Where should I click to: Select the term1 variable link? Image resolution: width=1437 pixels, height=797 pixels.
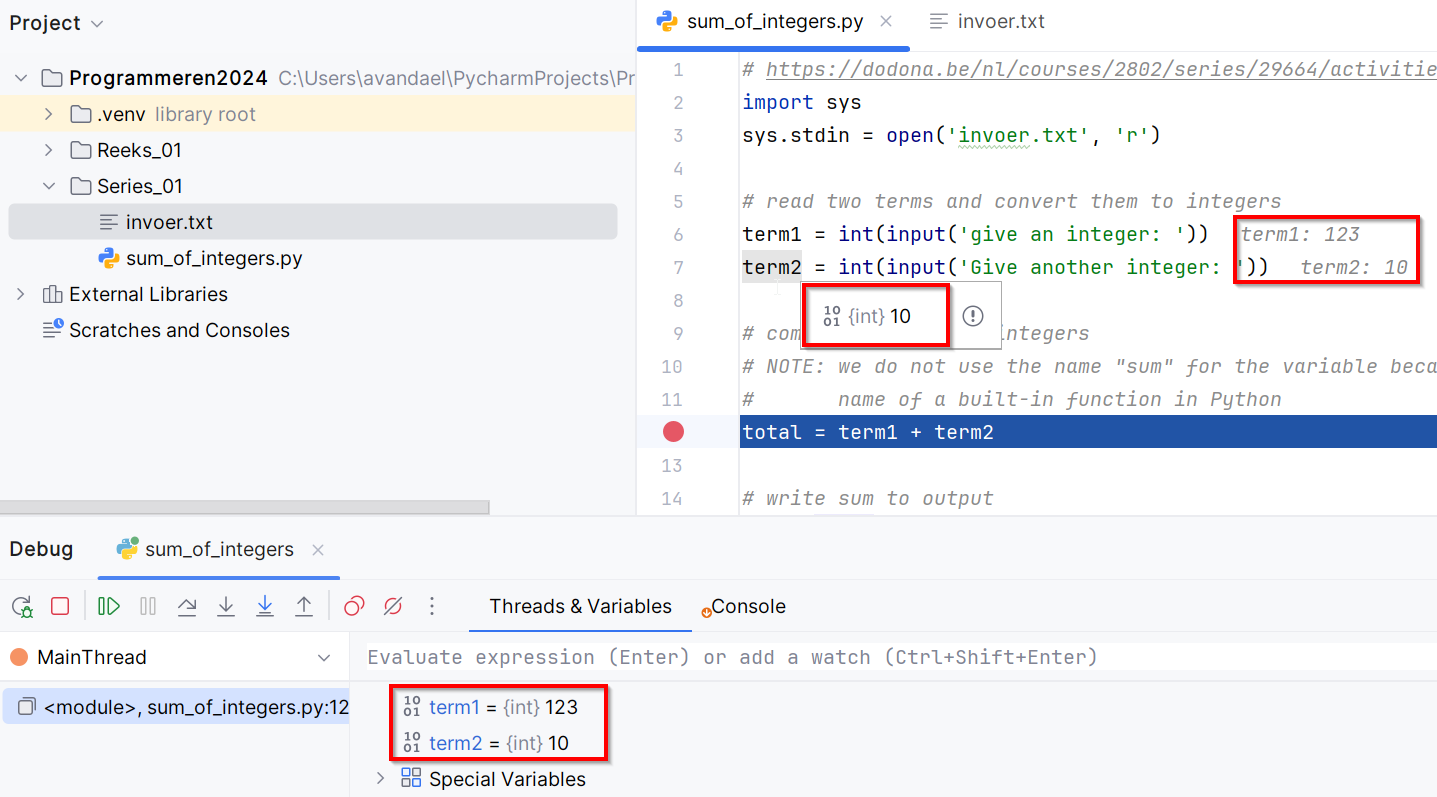[x=455, y=707]
